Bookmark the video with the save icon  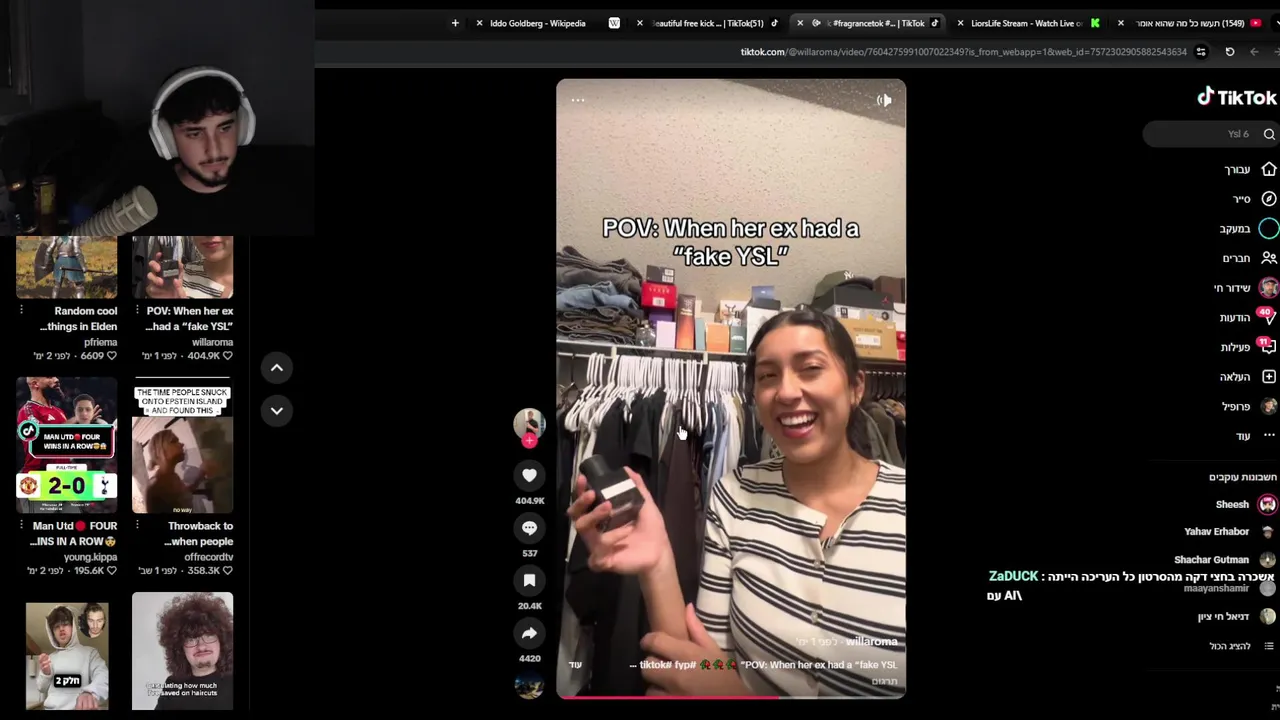click(x=529, y=581)
